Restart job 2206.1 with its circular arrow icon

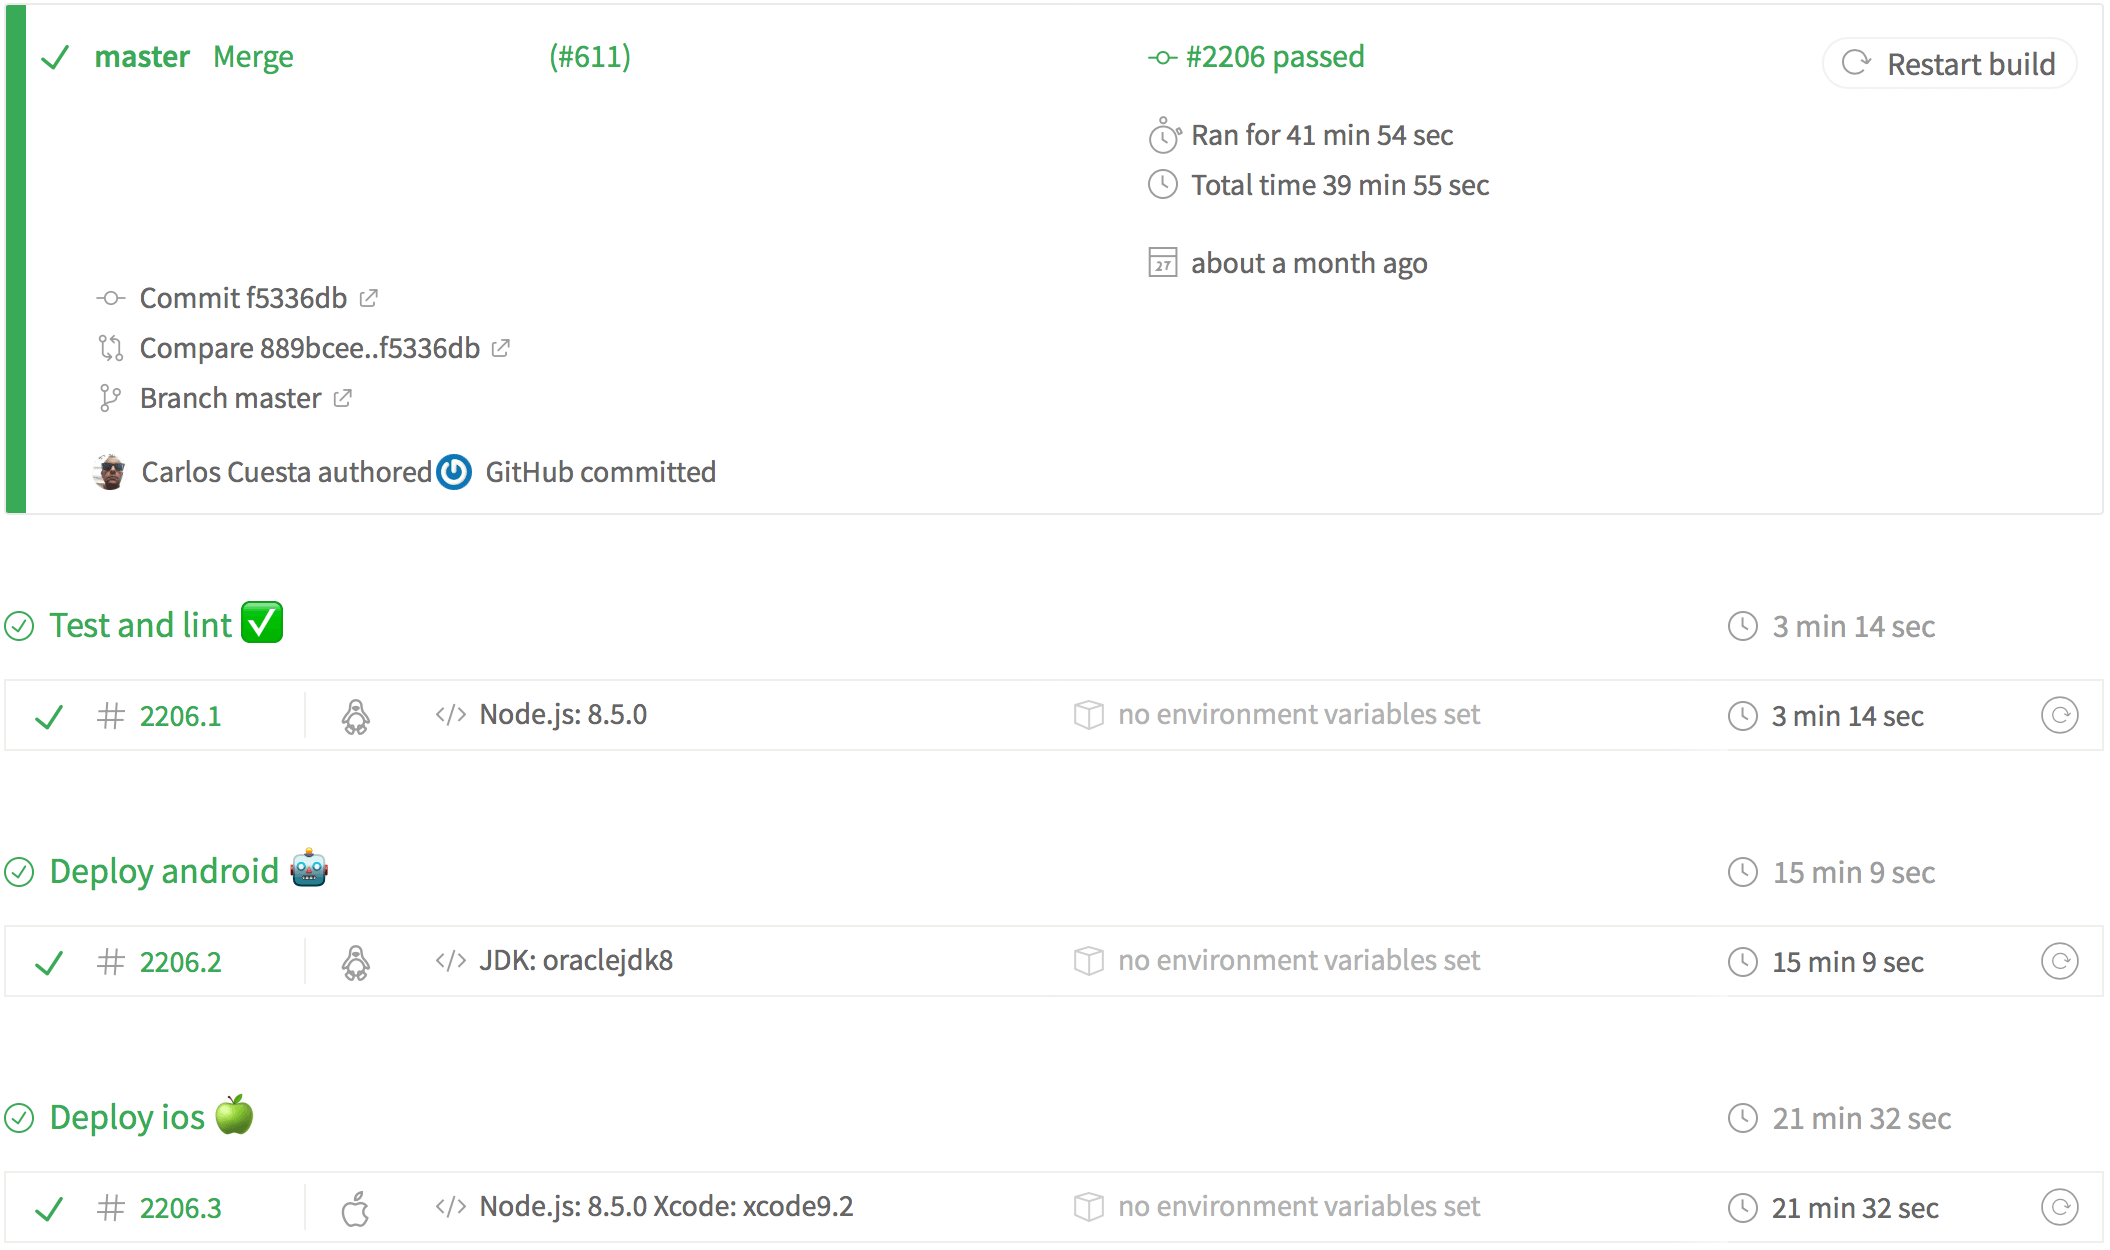pyautogui.click(x=2059, y=716)
